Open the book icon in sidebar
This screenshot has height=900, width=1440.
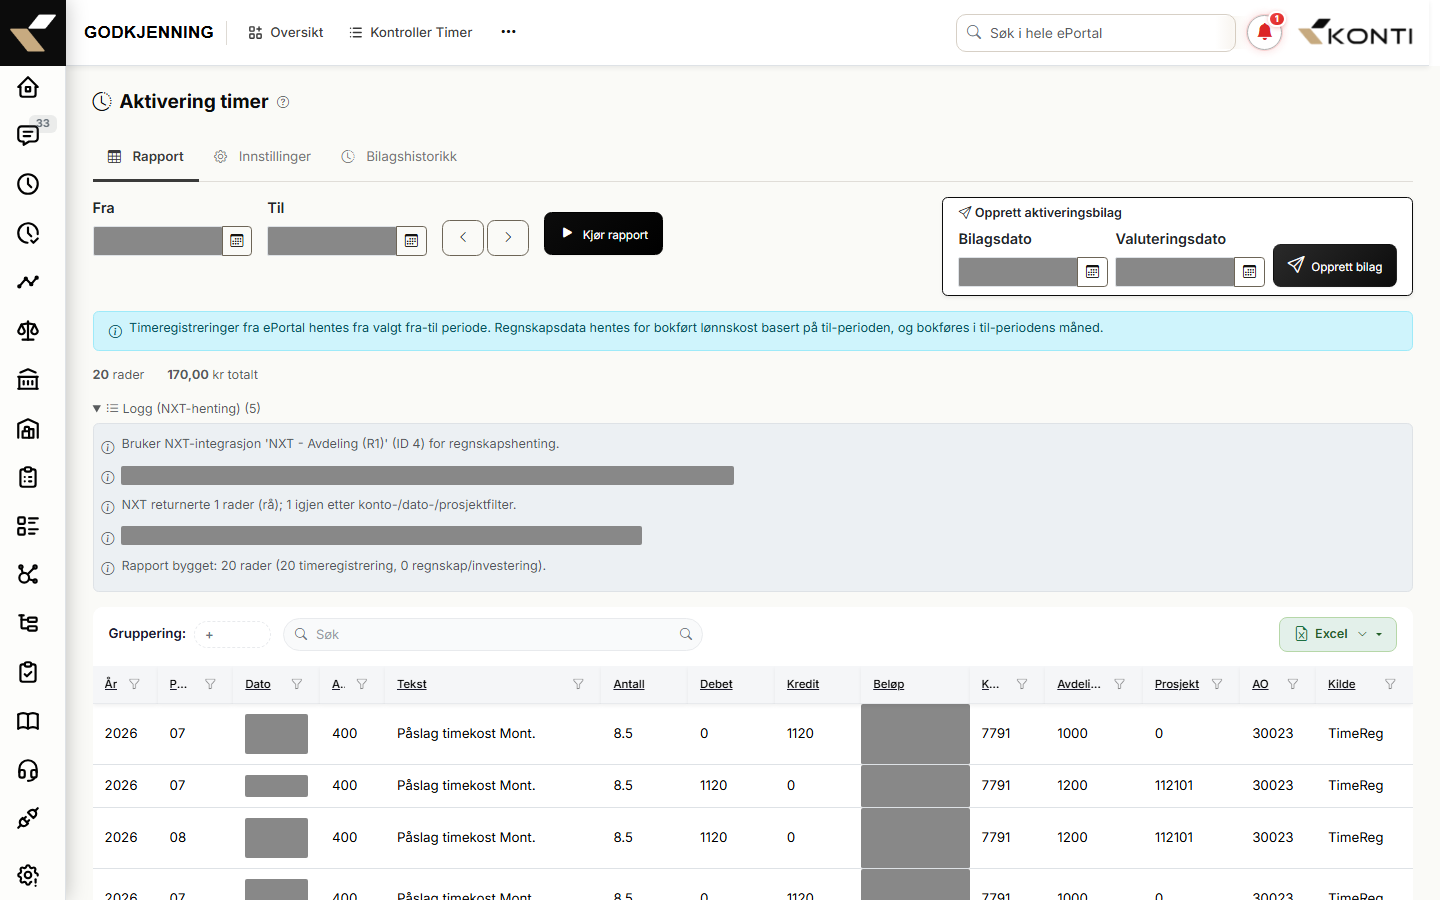pos(28,722)
